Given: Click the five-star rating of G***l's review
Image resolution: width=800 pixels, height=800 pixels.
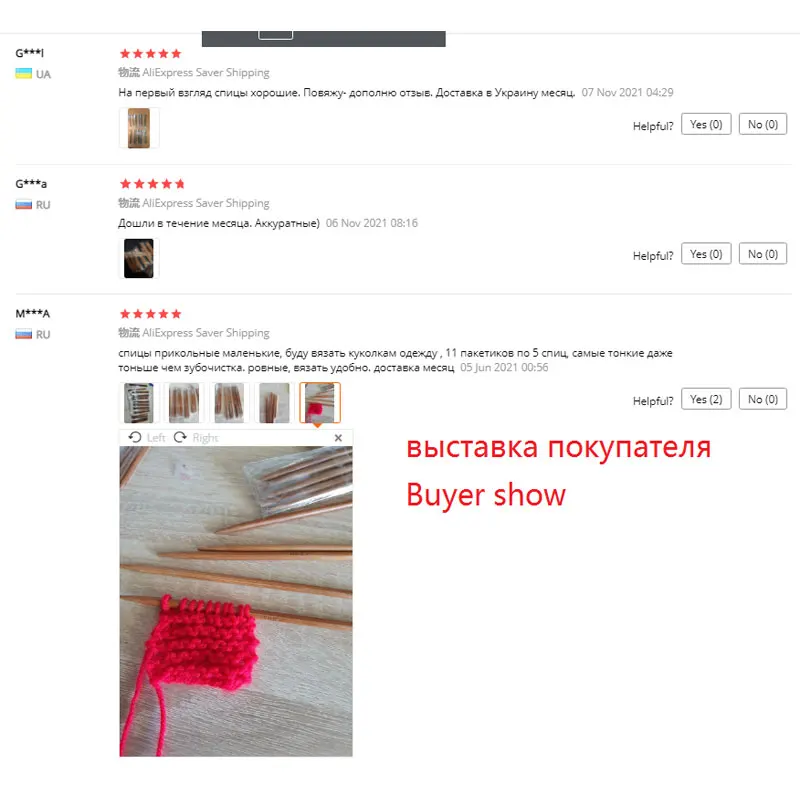Looking at the screenshot, I should click(151, 54).
